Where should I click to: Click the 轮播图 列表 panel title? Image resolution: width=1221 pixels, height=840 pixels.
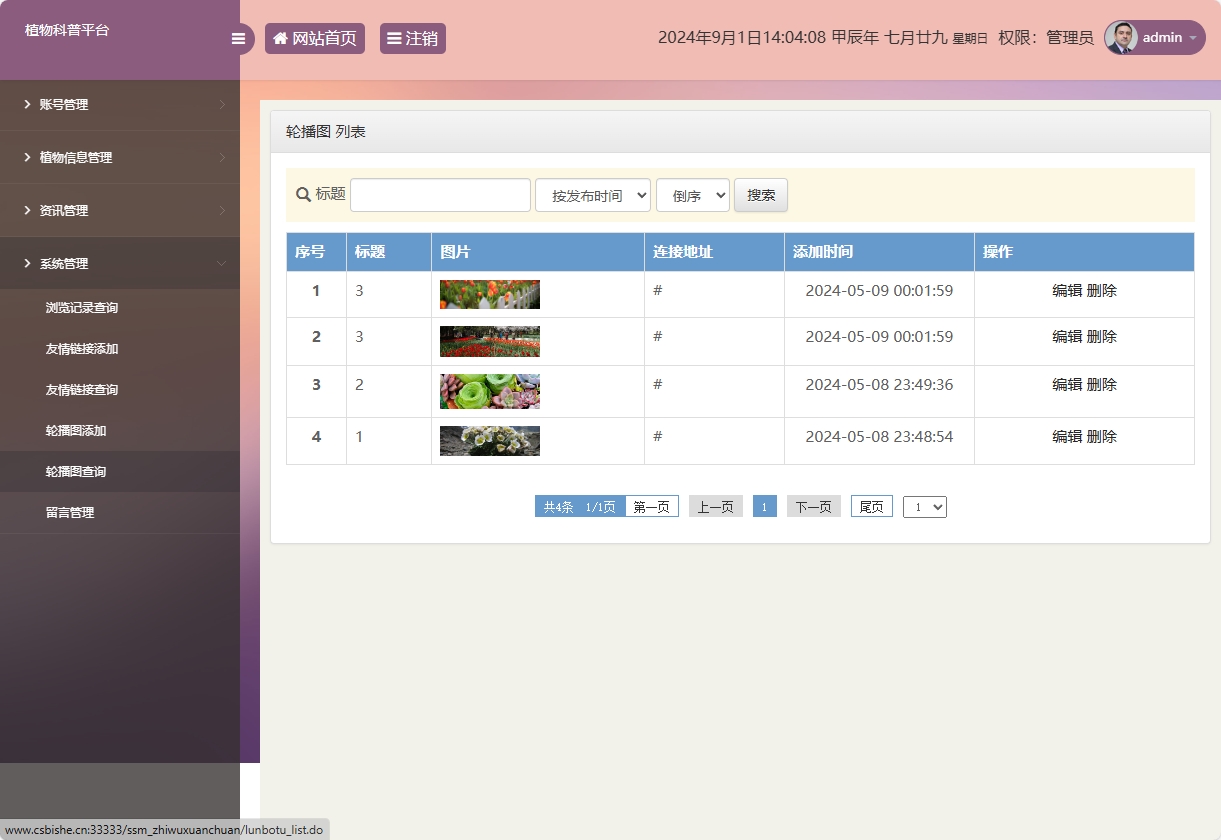point(326,132)
